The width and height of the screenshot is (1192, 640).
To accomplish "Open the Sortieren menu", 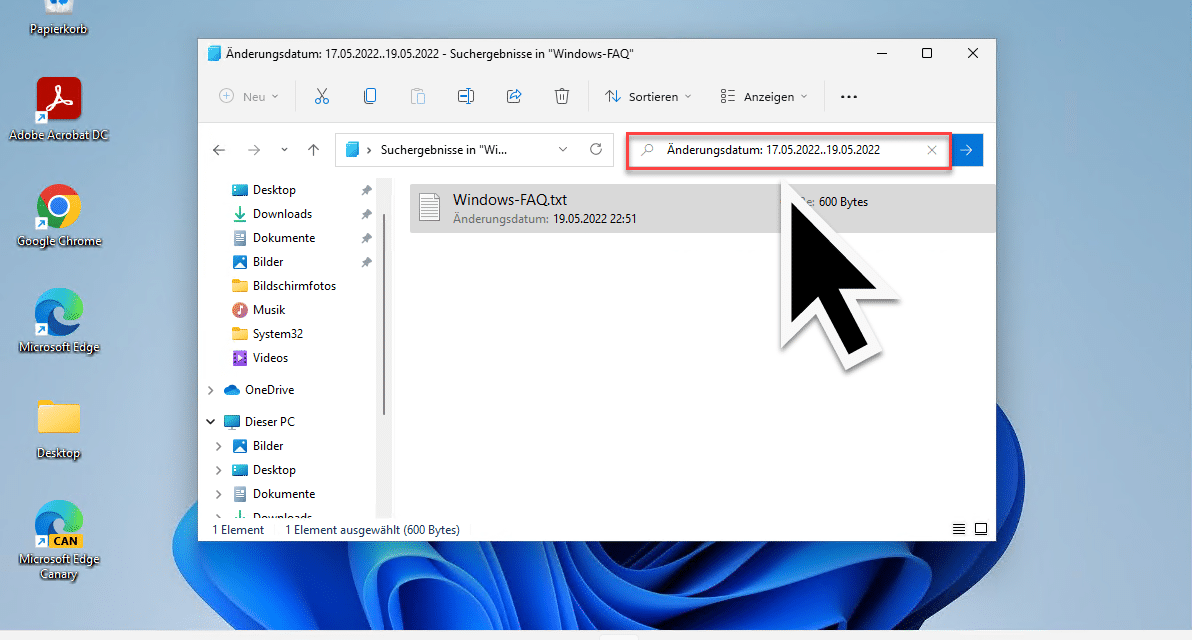I will (648, 97).
